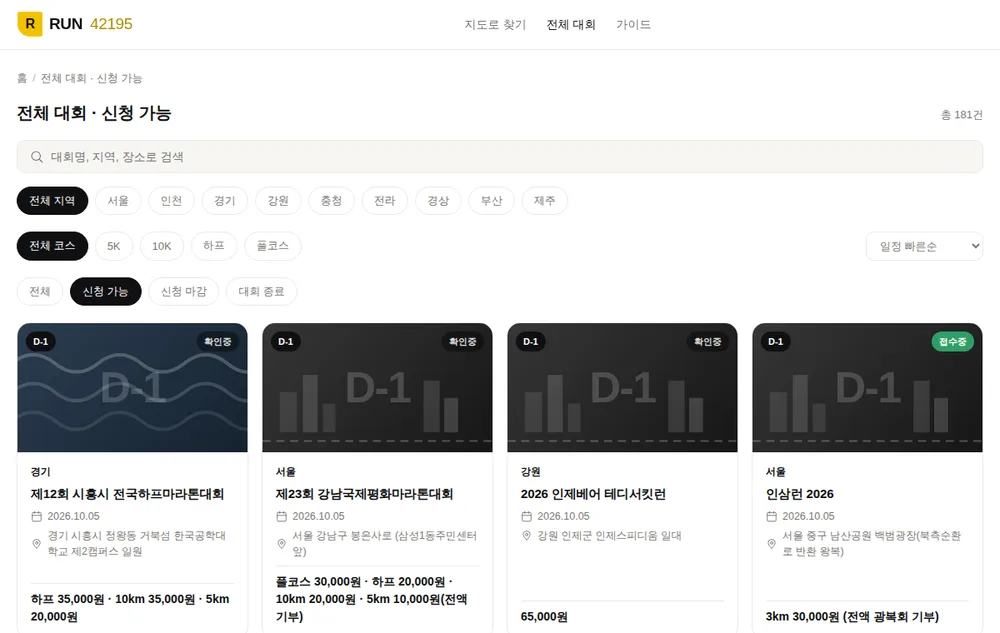Click title 2026 인제베어 테디서킷런
The height and width of the screenshot is (633, 1000).
tap(593, 494)
